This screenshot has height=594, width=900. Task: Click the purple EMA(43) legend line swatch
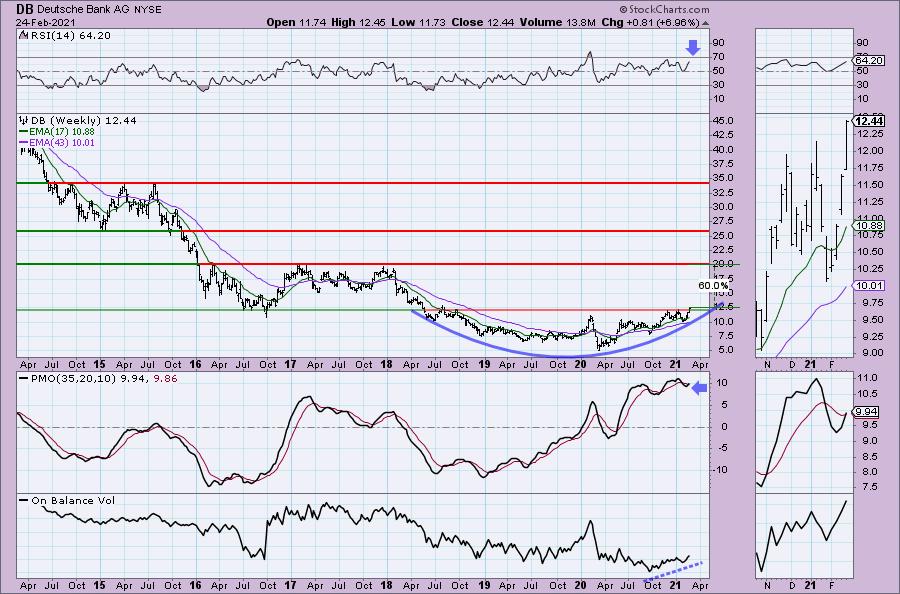(24, 142)
